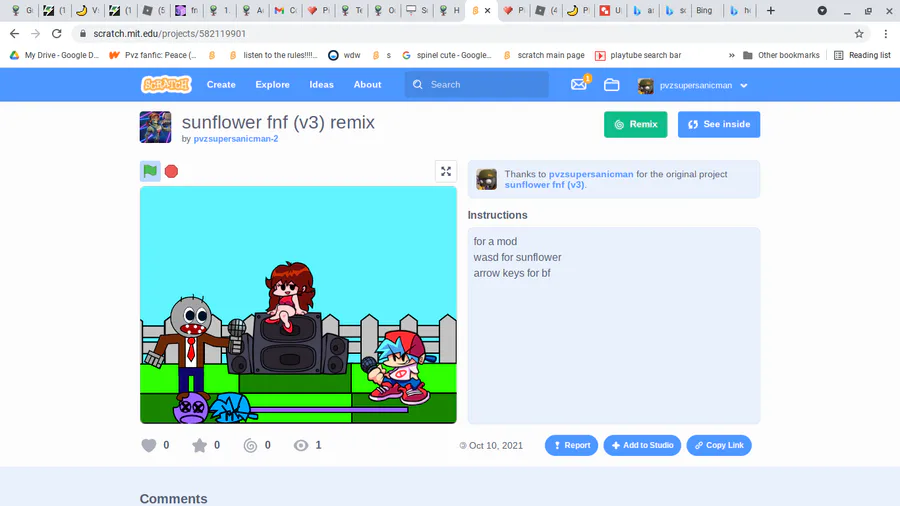Viewport: 900px width, 506px height.
Task: Open the playtube search bar bookmark
Action: 638,55
